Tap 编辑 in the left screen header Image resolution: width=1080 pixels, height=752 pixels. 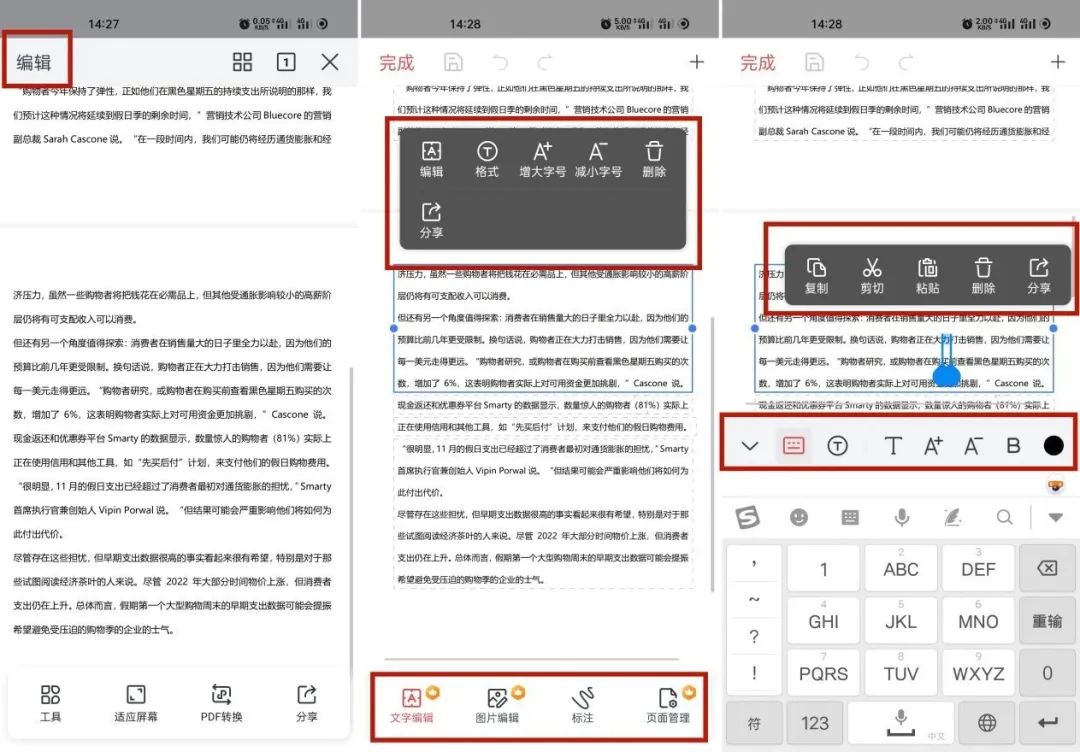(34, 63)
